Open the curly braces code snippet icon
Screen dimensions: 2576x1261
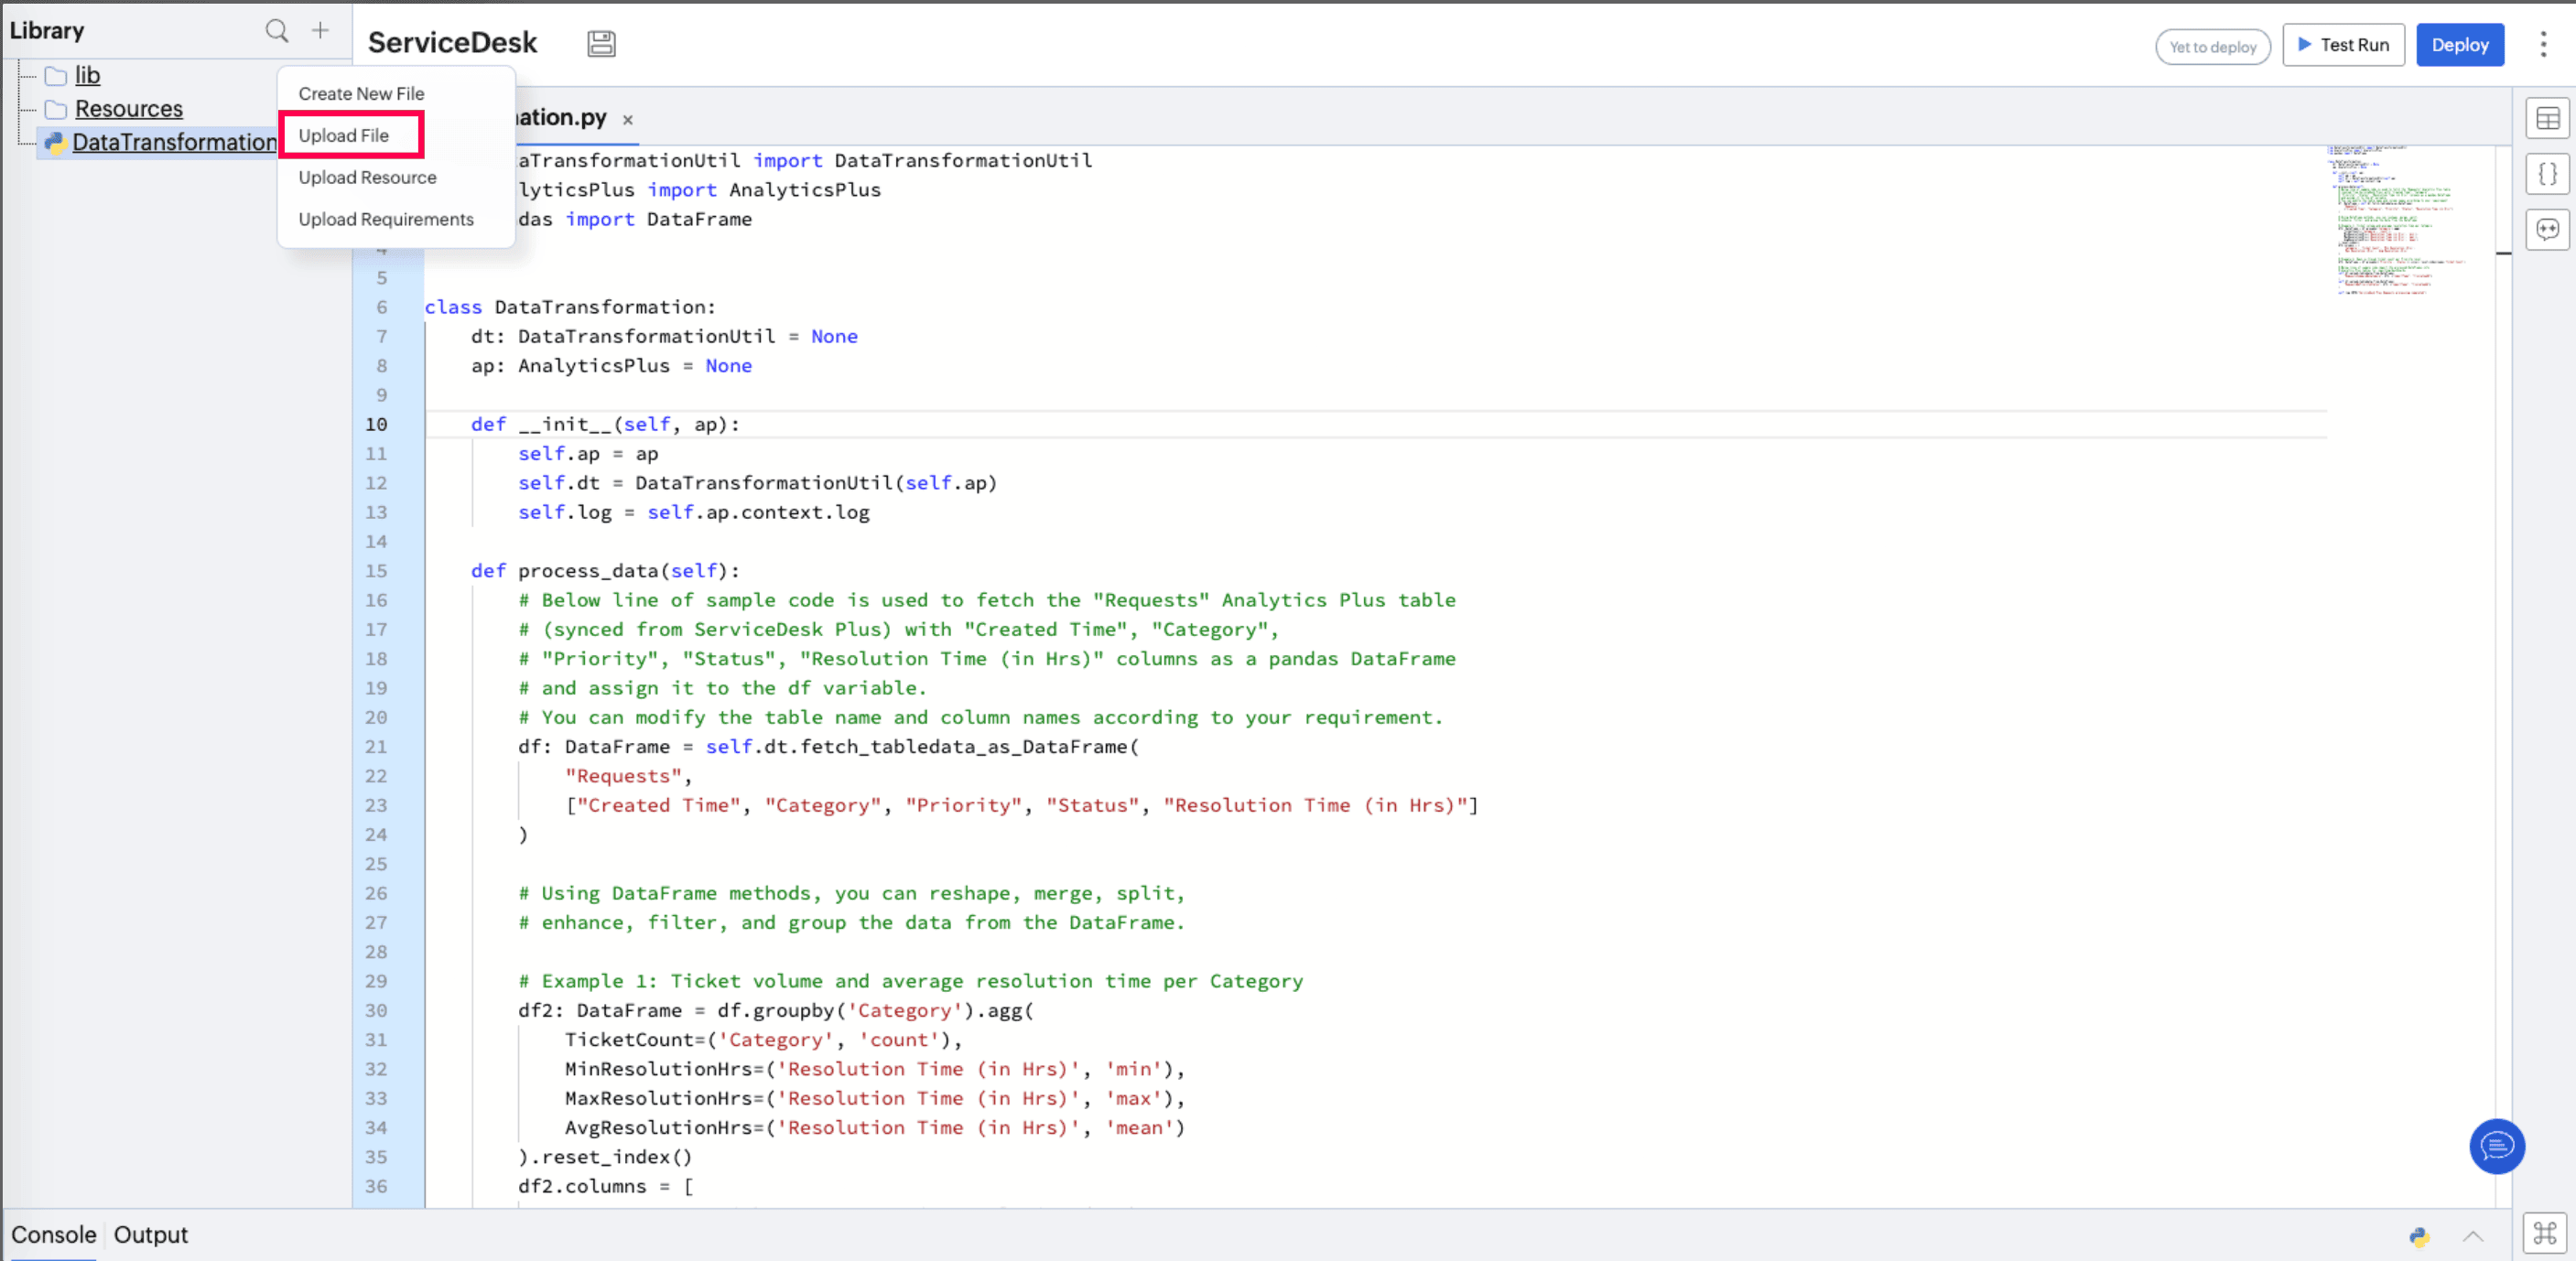click(2547, 174)
